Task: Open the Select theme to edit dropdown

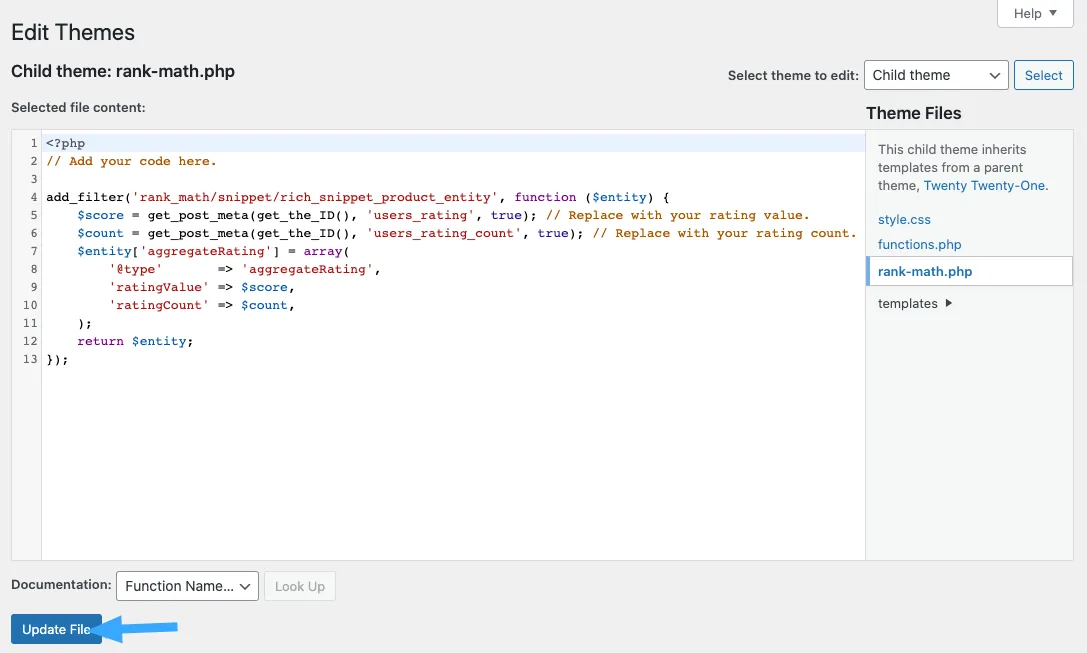Action: [936, 75]
